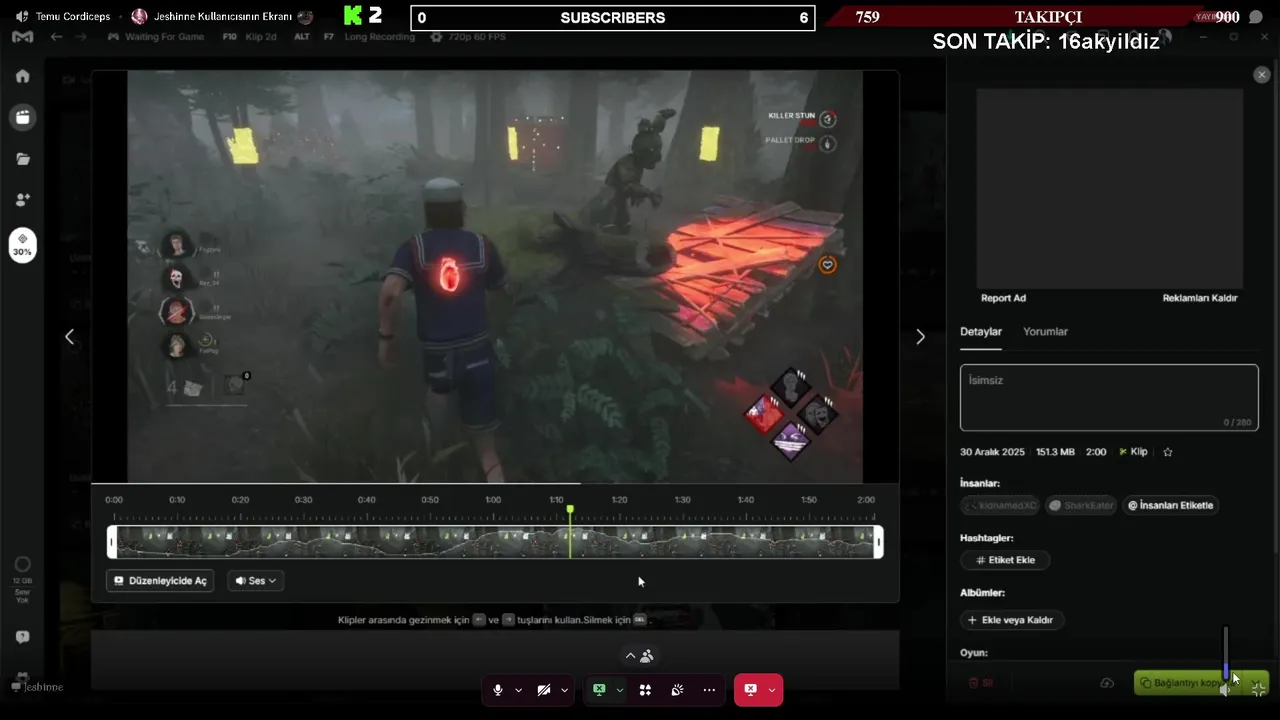Click the clip video preview
Viewport: 1280px width, 720px height.
coord(495,277)
